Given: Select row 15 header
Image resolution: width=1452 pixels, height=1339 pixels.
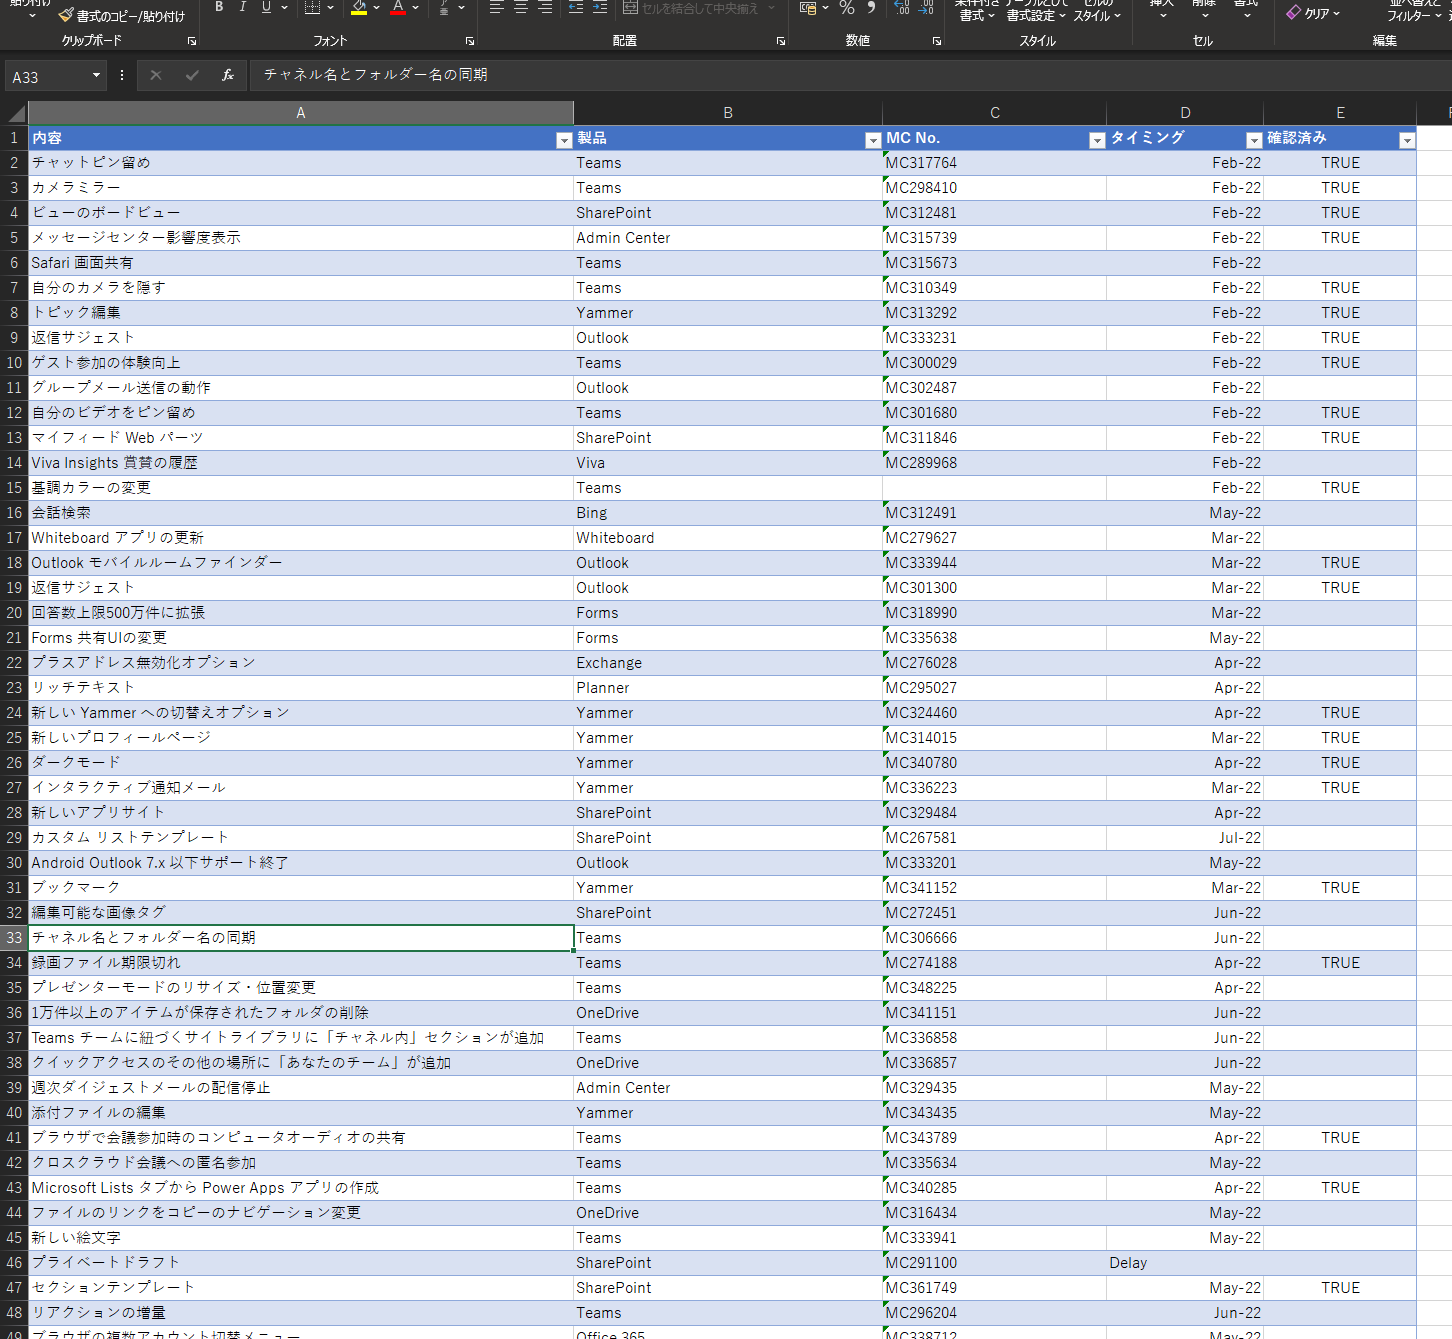Looking at the screenshot, I should [x=14, y=488].
